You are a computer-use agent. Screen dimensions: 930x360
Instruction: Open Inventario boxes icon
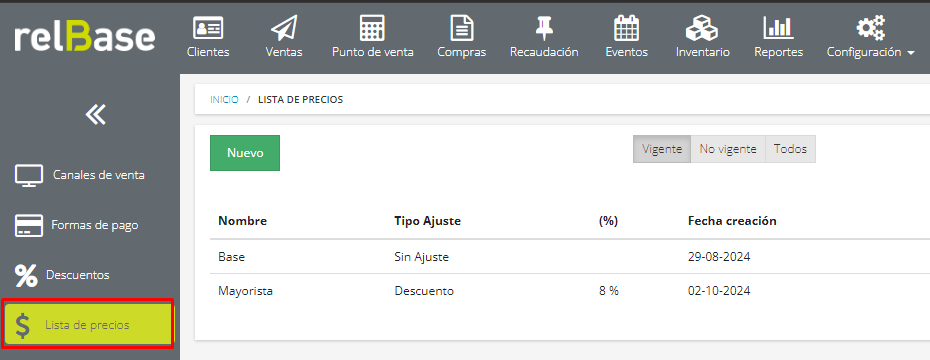[702, 28]
